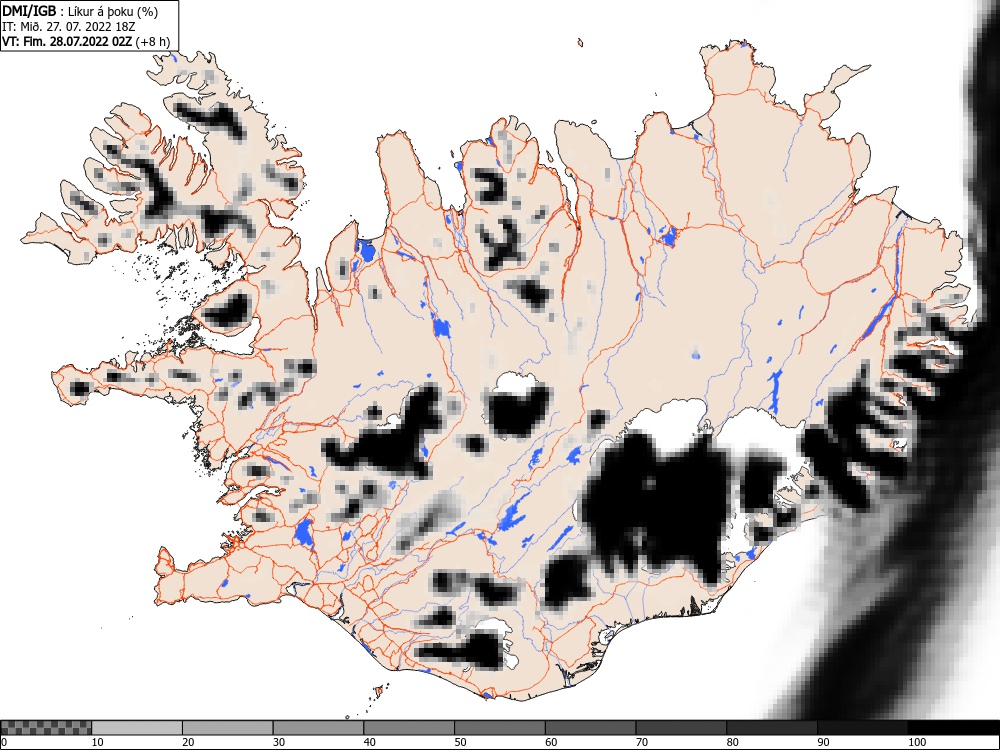Select the 'IT: Mið. 27. 07. 2022 18Z' line
1000x750 pixels.
coord(70,27)
